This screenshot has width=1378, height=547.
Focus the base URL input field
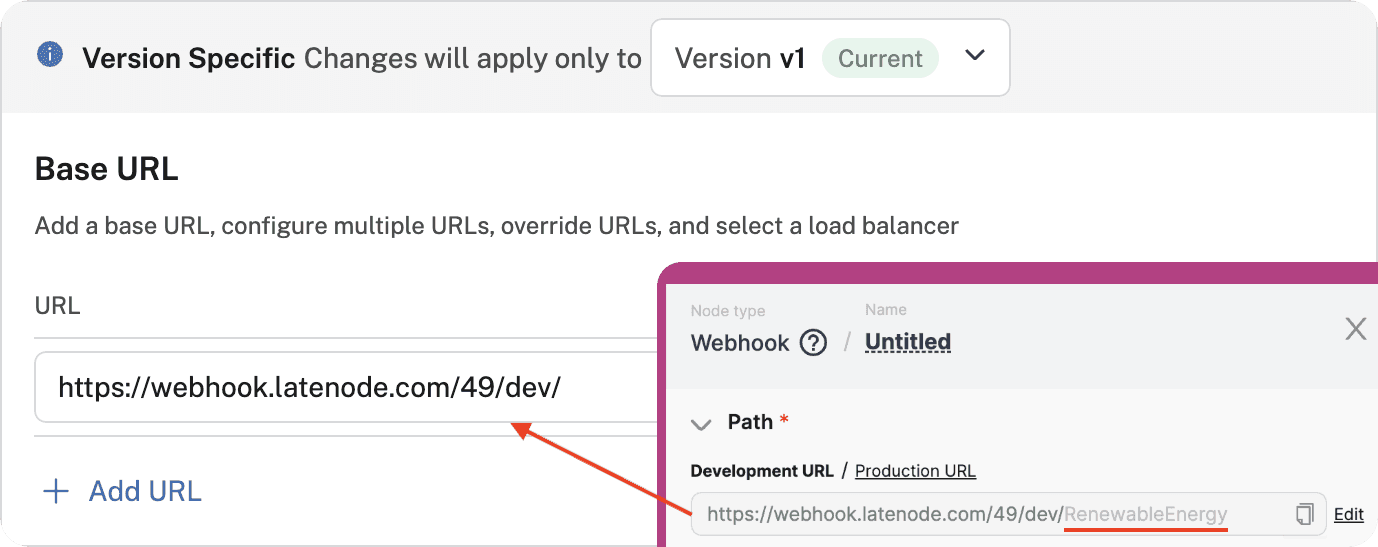pos(340,387)
